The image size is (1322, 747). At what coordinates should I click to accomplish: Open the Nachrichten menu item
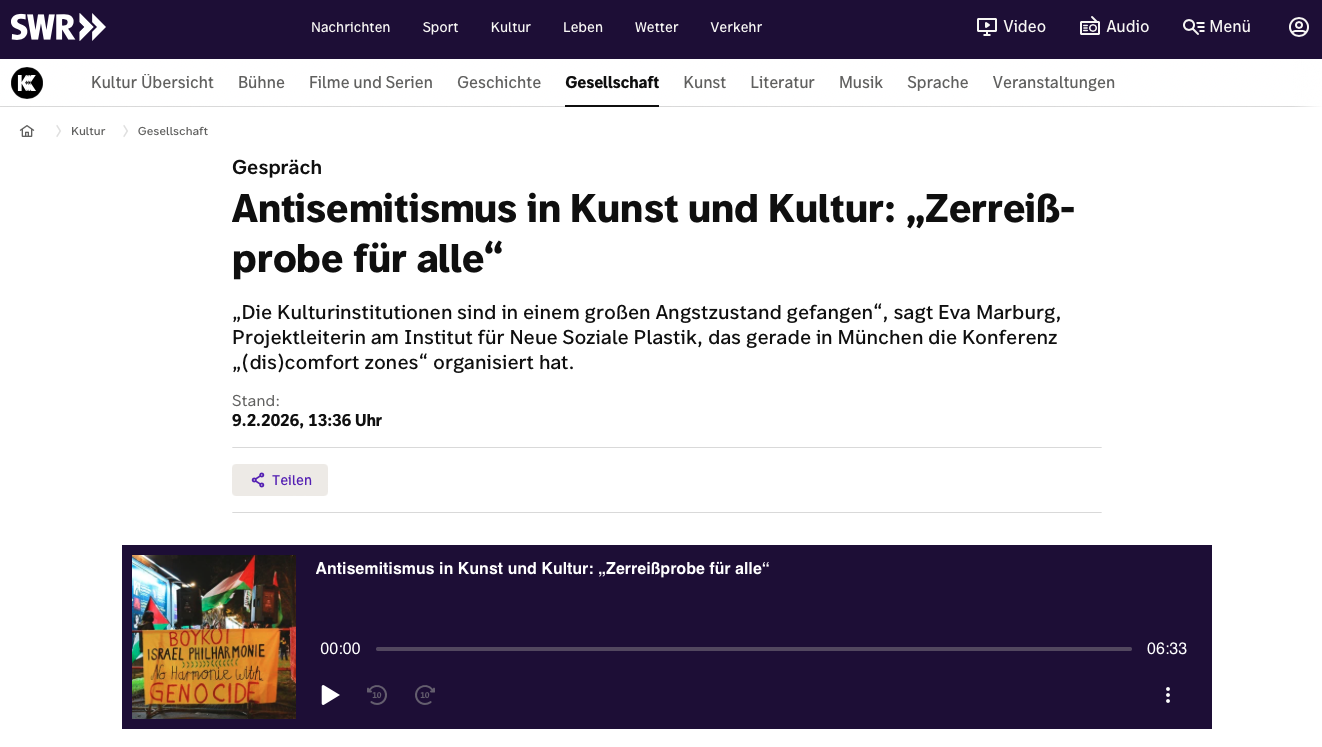pyautogui.click(x=350, y=27)
